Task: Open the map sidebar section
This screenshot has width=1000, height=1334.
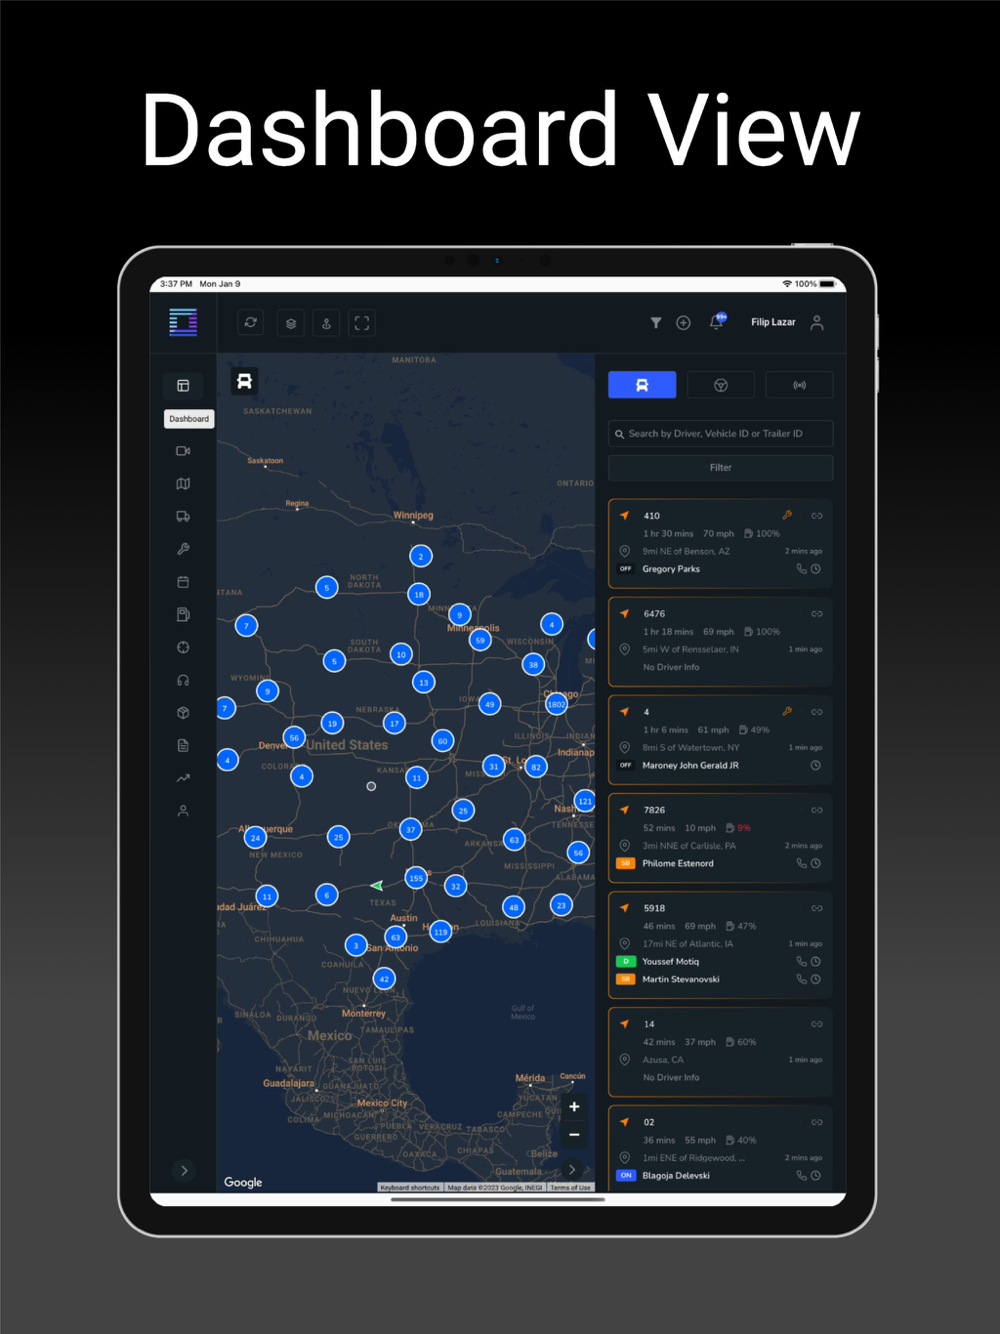Action: [183, 484]
